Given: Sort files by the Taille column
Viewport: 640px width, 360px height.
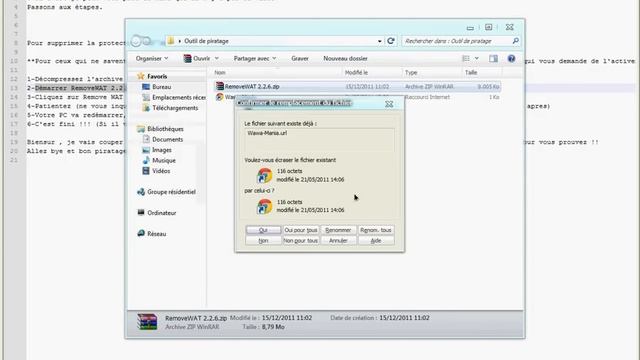Looking at the screenshot, I should (x=471, y=72).
